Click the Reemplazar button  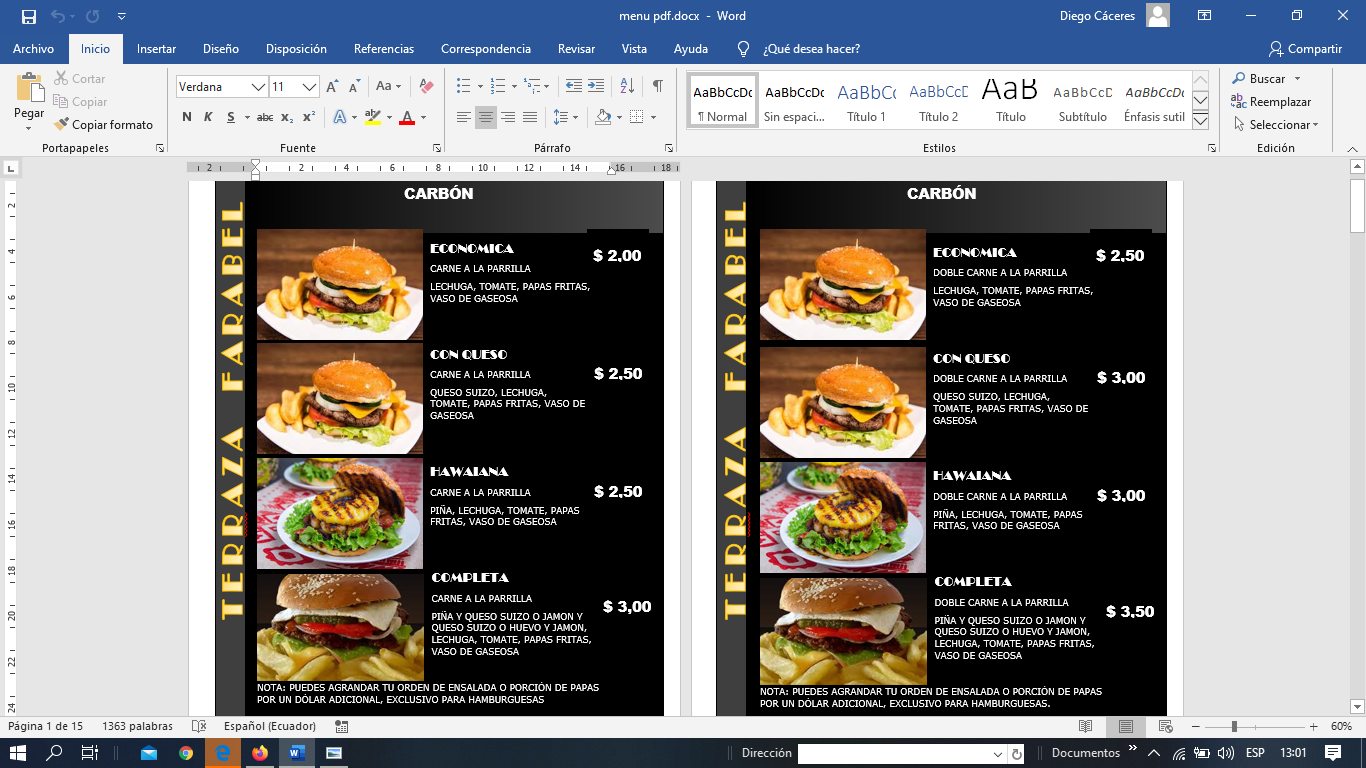click(1271, 102)
